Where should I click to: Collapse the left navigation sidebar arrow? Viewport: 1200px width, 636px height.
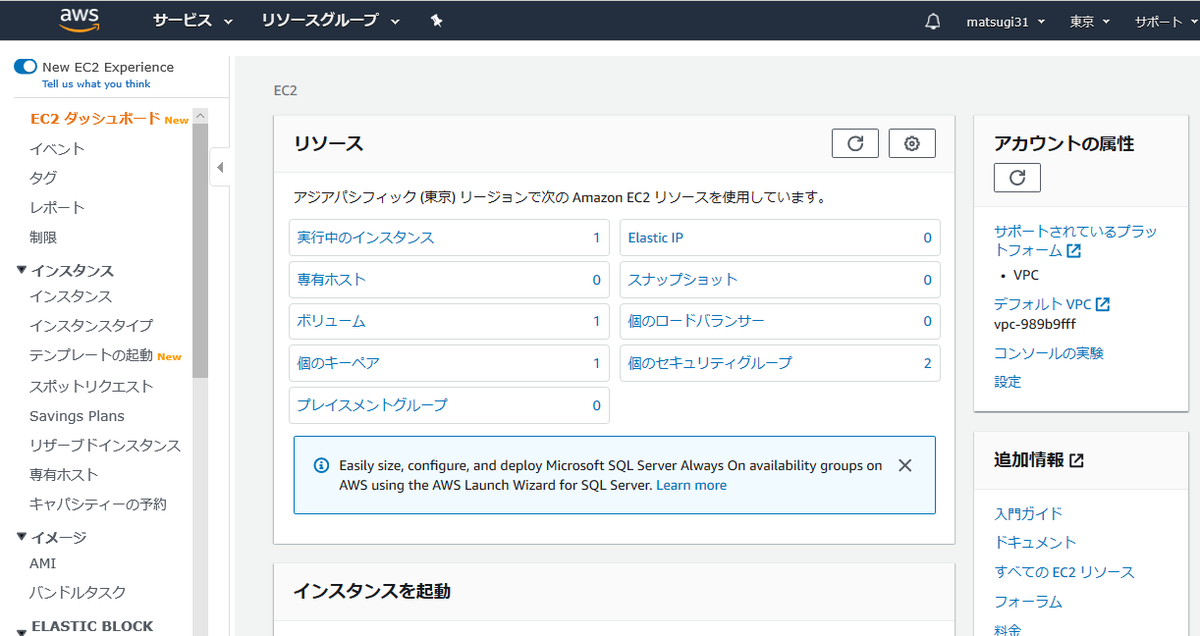pos(220,167)
